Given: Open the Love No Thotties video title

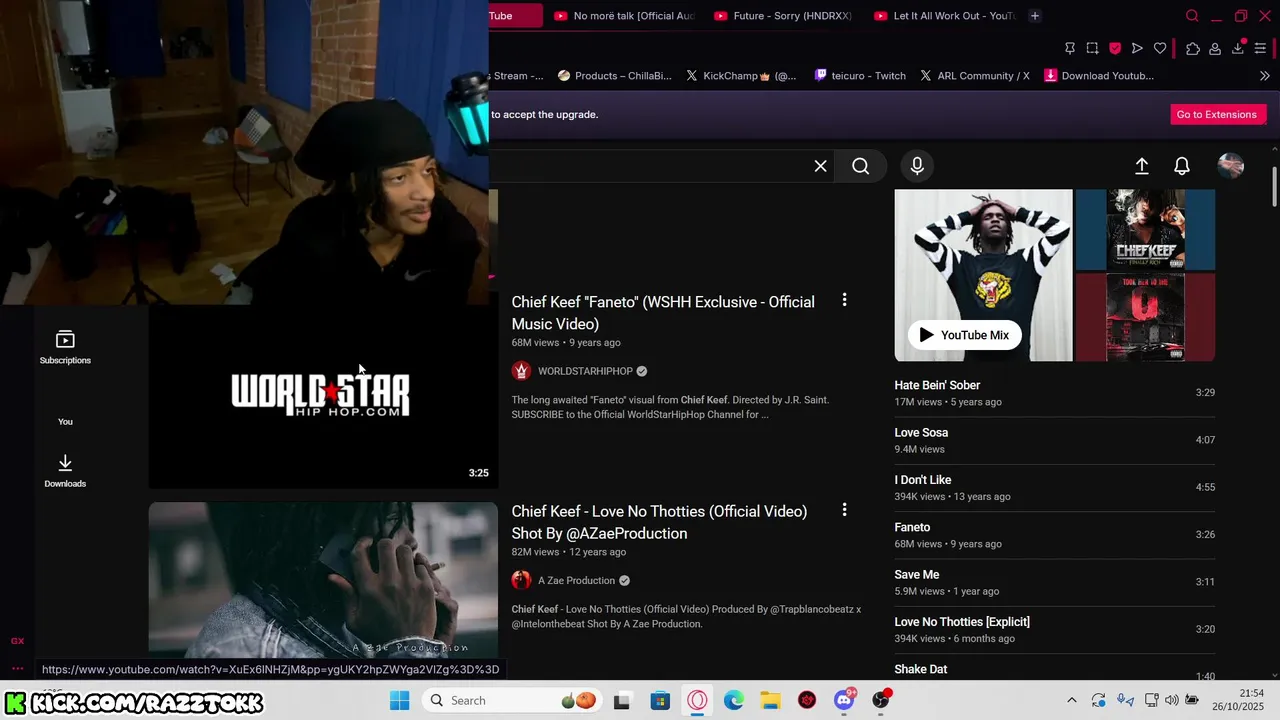Looking at the screenshot, I should (x=659, y=522).
